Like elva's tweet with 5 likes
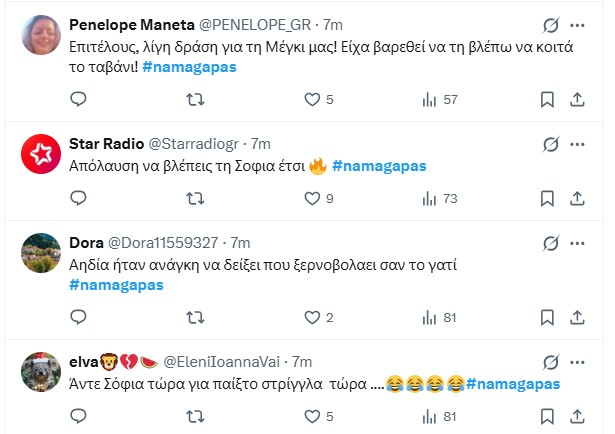Viewport: 615px width, 434px height. point(312,416)
